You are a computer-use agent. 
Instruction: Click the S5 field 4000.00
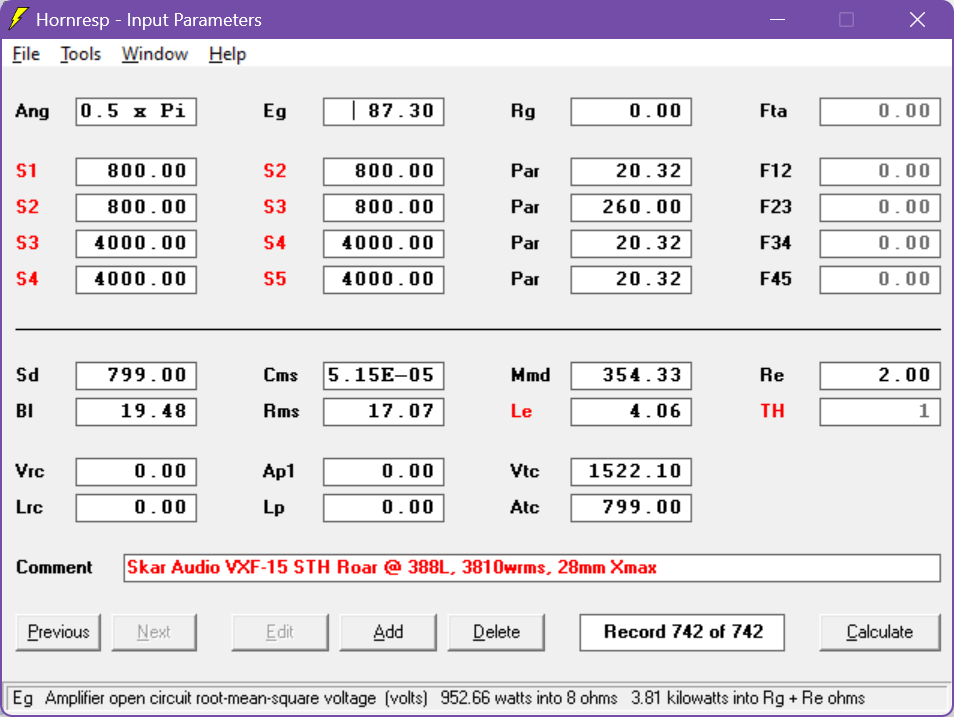[384, 279]
